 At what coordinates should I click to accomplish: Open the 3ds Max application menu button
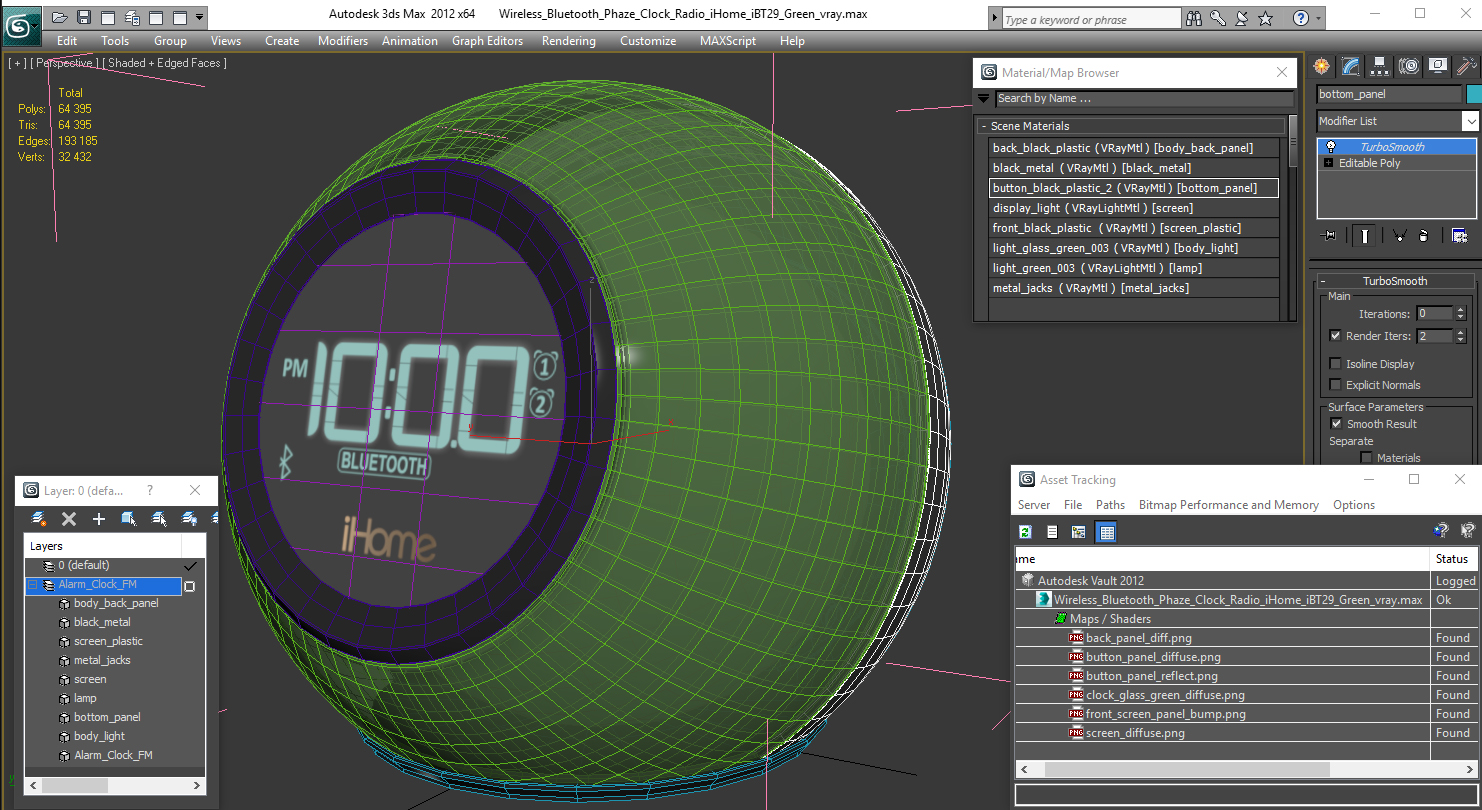[x=22, y=24]
